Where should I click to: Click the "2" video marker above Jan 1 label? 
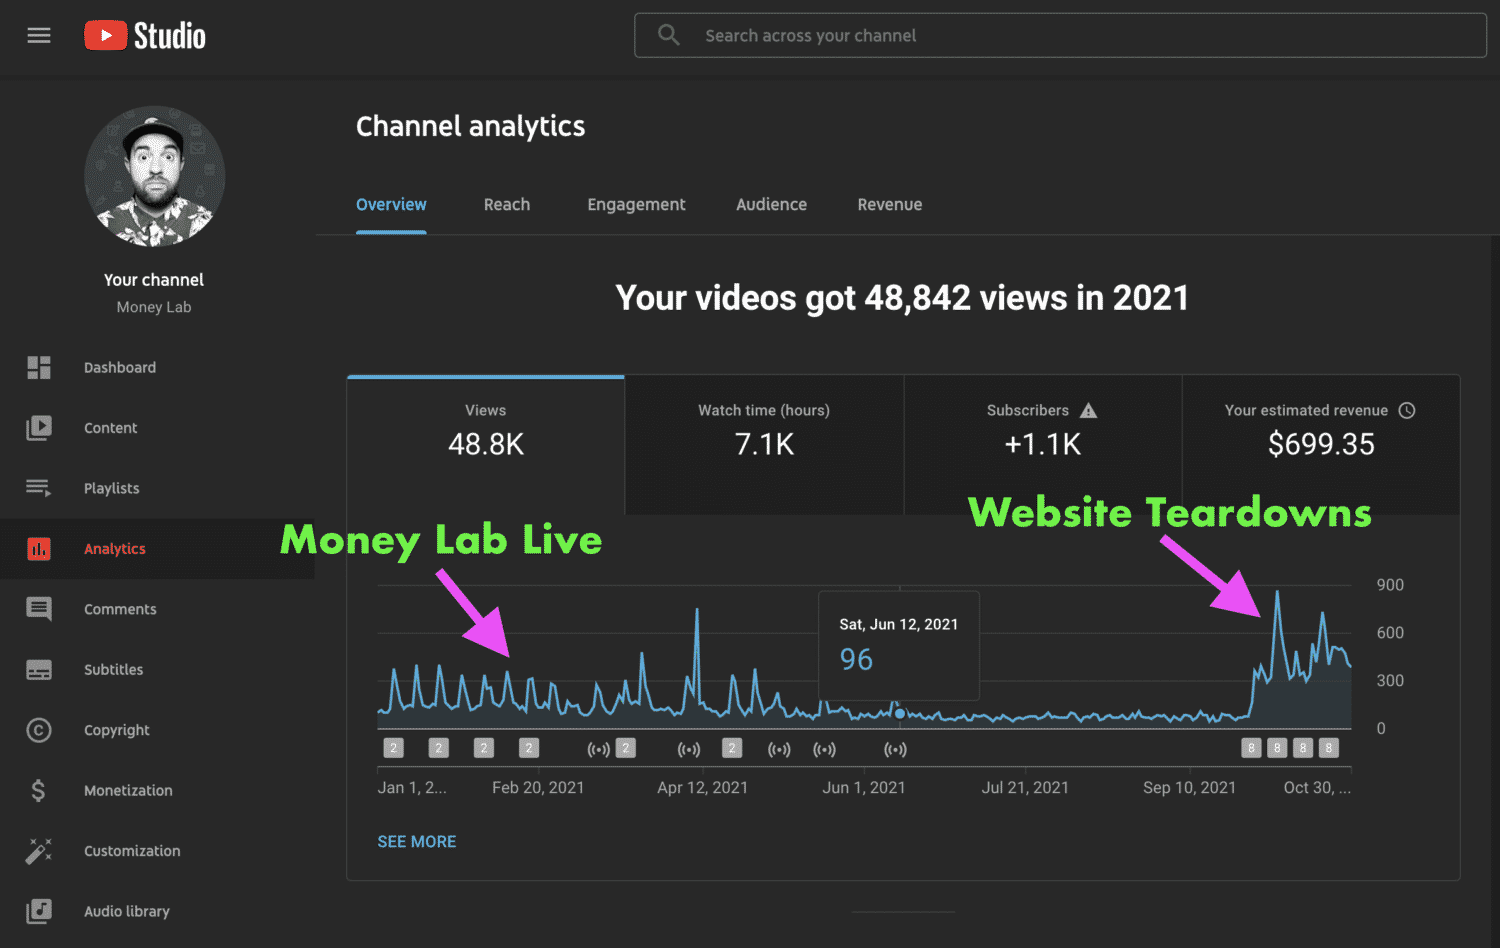394,748
